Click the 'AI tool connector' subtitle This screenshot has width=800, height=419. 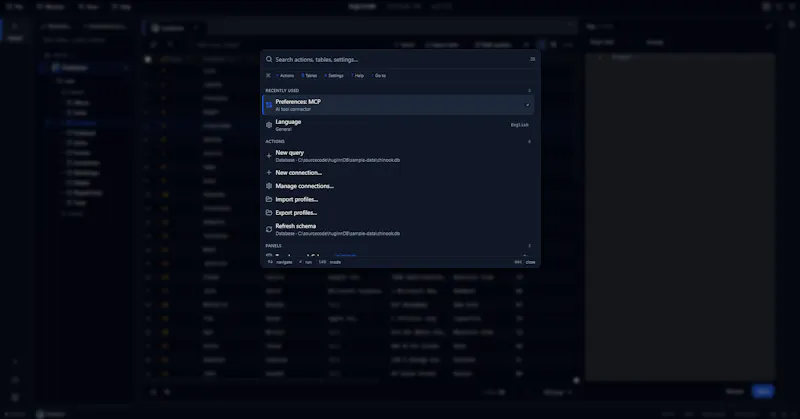[x=293, y=109]
